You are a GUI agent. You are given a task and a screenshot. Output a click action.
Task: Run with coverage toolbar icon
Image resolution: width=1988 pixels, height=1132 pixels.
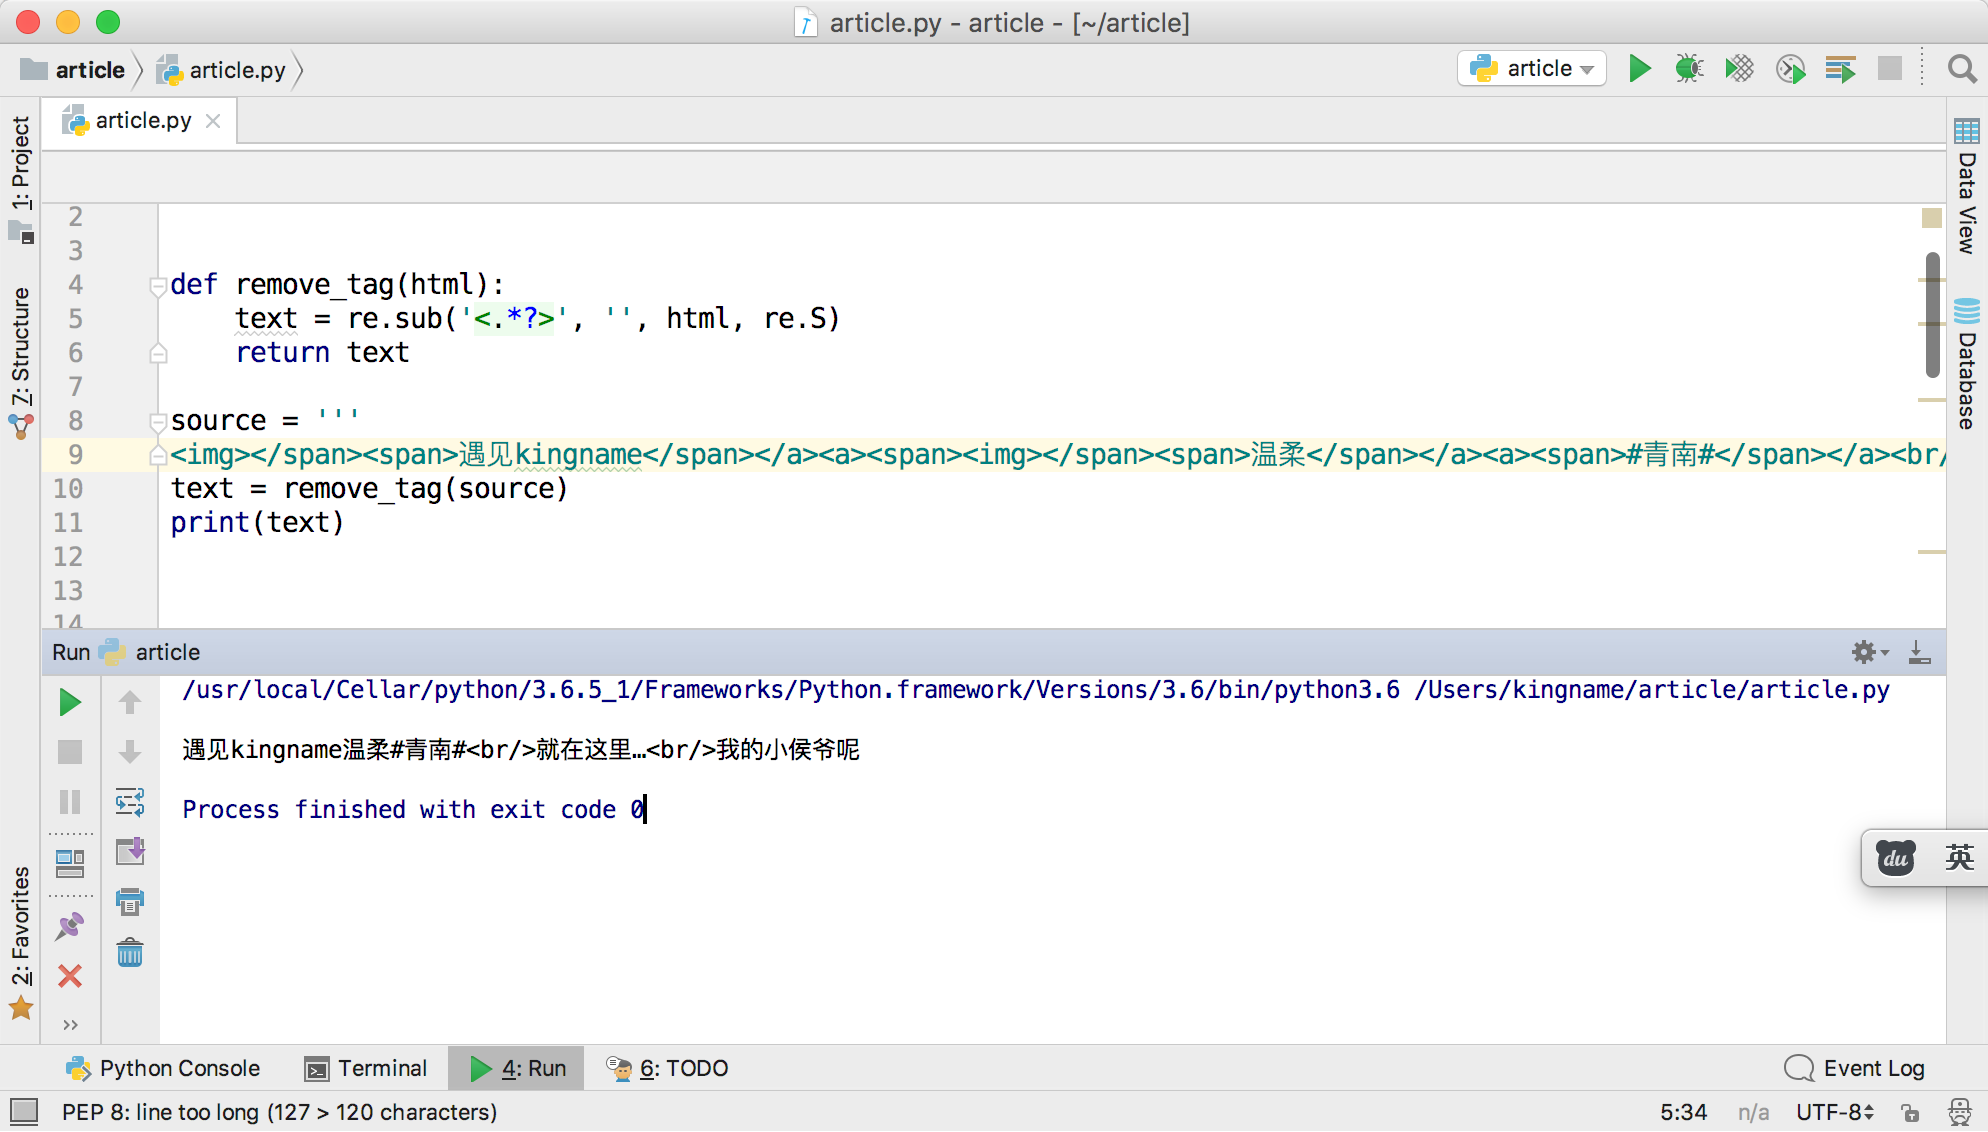tap(1739, 69)
